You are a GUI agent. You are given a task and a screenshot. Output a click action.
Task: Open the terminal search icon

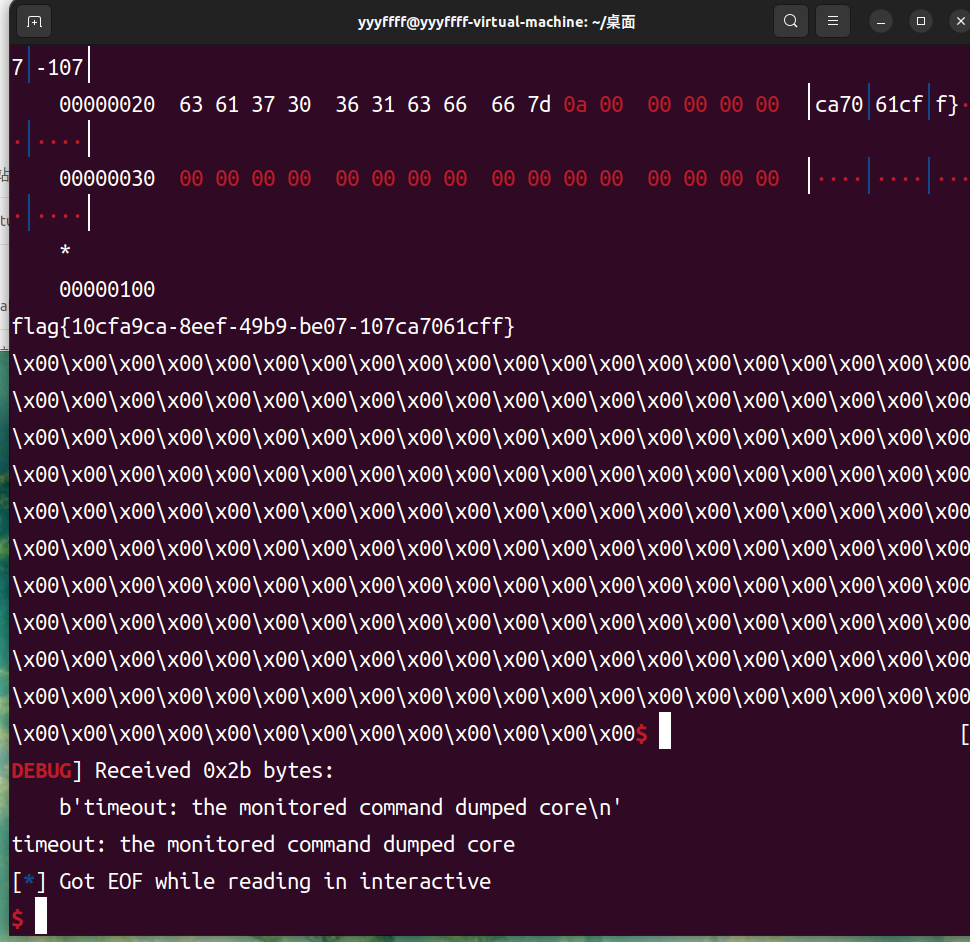790,21
